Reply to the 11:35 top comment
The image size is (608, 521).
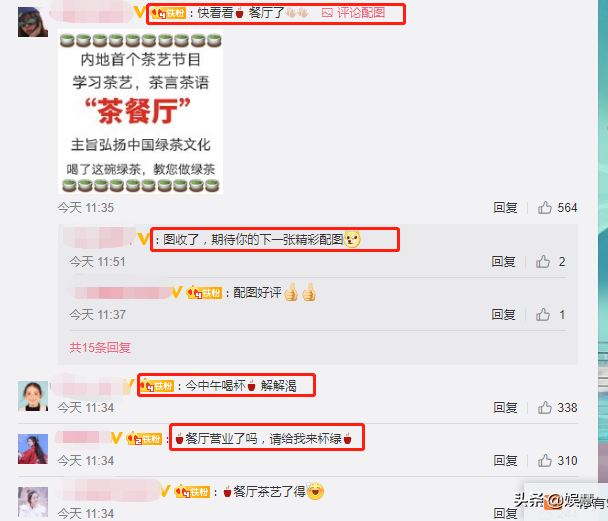tap(505, 208)
